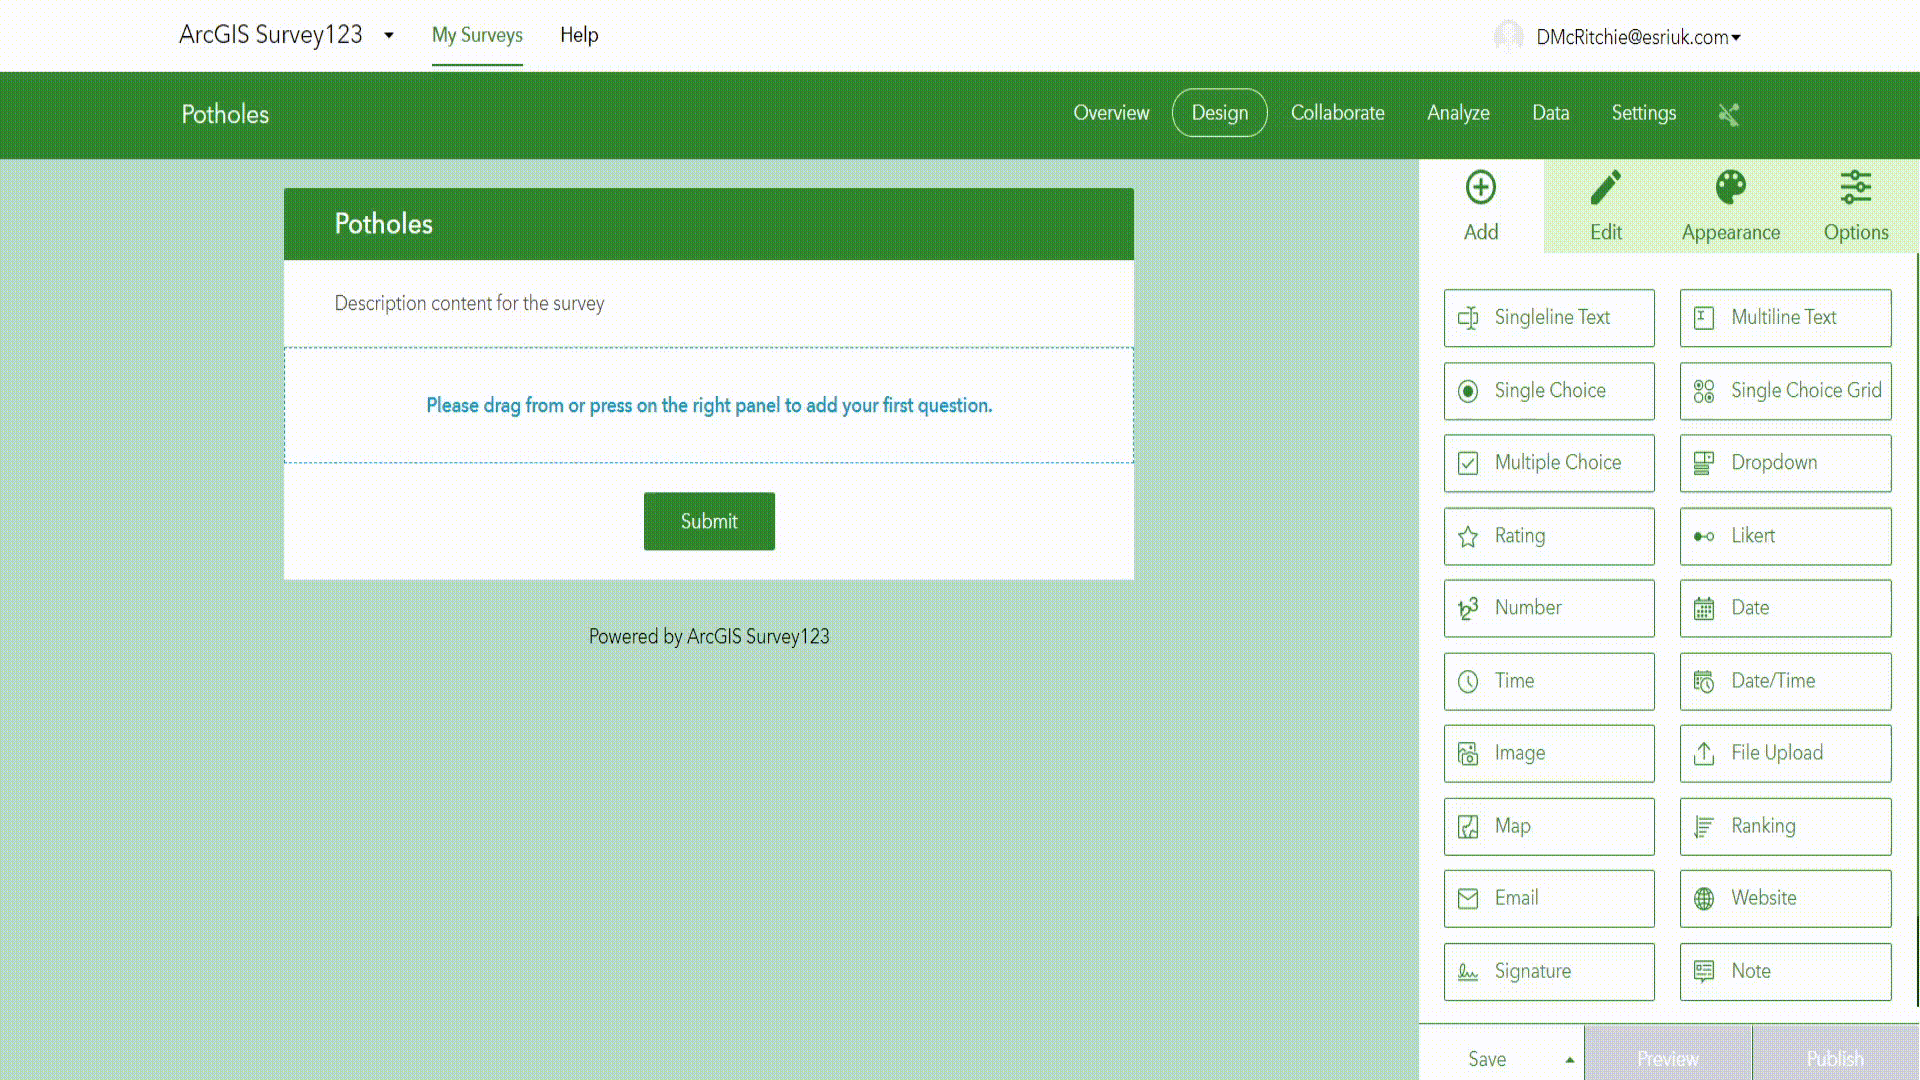Open the Analyze tab
Image resolution: width=1920 pixels, height=1080 pixels.
[x=1458, y=113]
